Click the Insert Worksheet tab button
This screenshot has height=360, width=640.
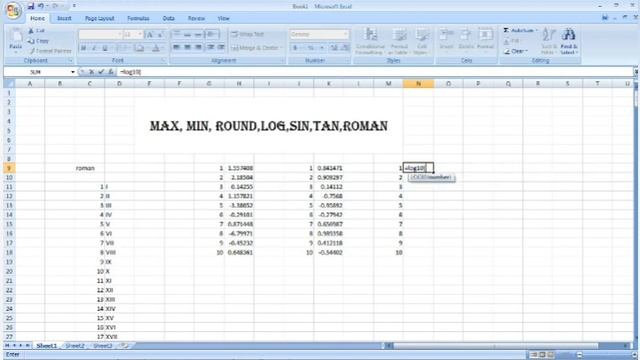124,346
